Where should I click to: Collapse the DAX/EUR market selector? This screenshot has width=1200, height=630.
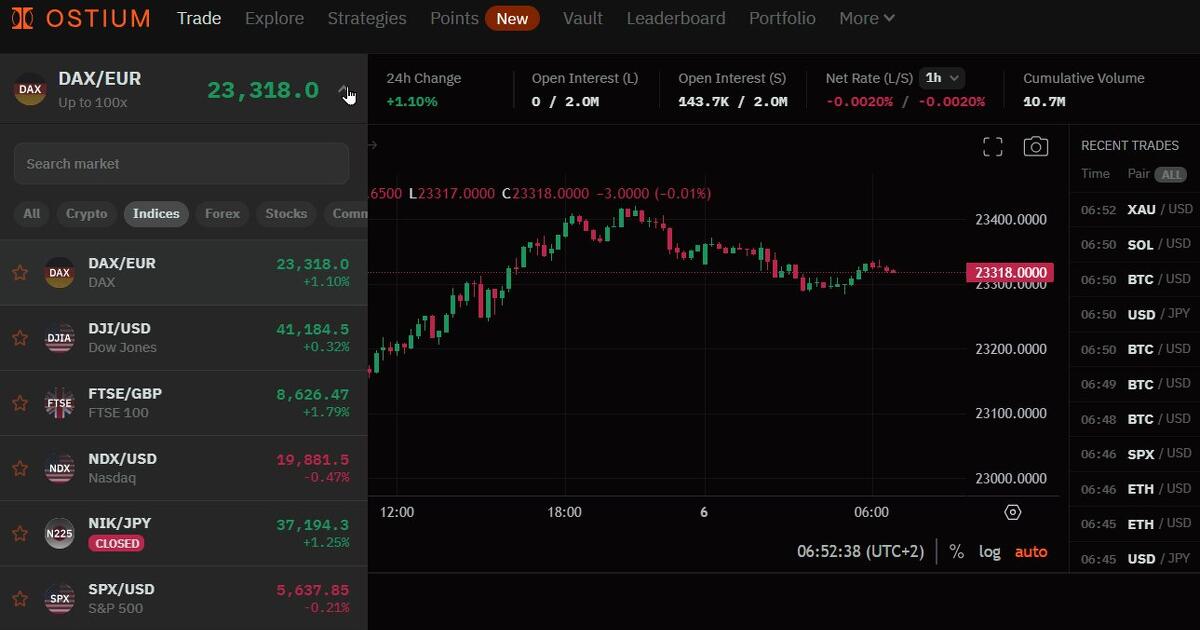(x=344, y=90)
